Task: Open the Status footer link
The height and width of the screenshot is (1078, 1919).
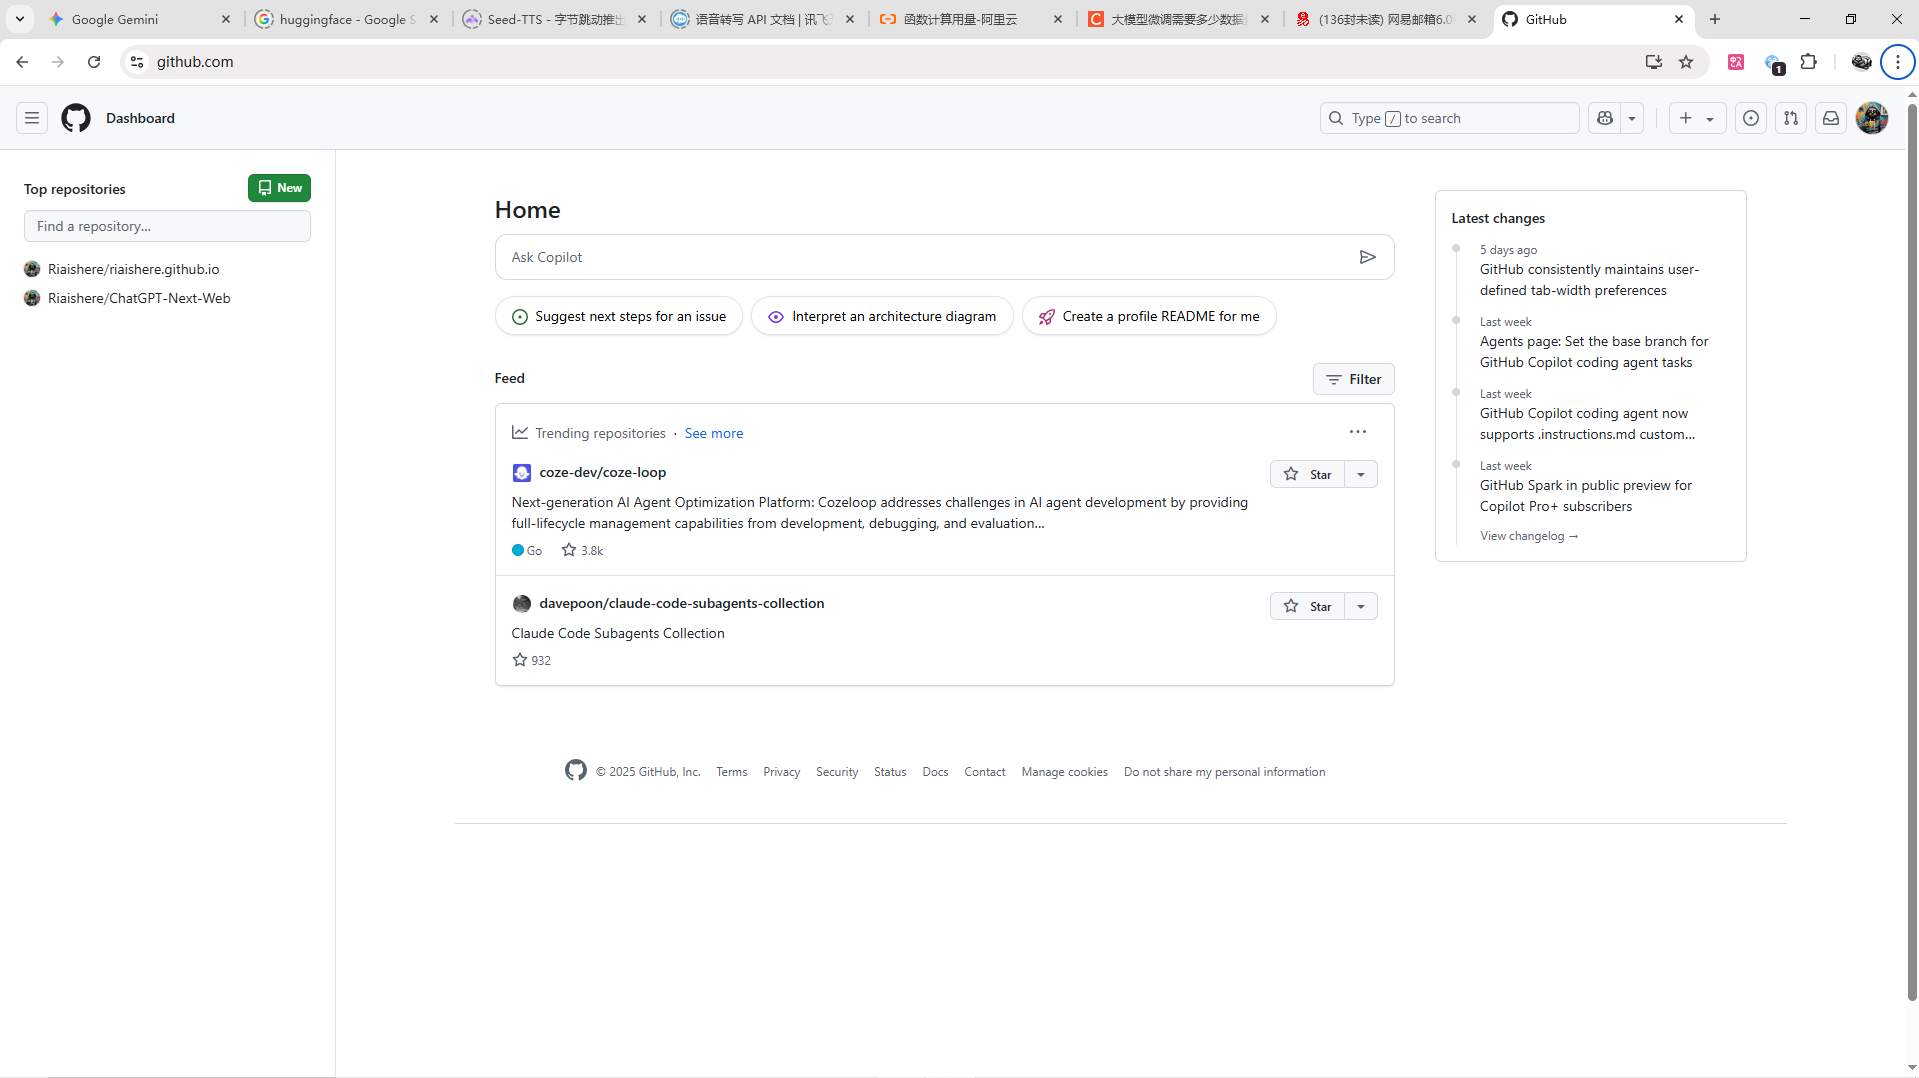Action: click(x=890, y=772)
